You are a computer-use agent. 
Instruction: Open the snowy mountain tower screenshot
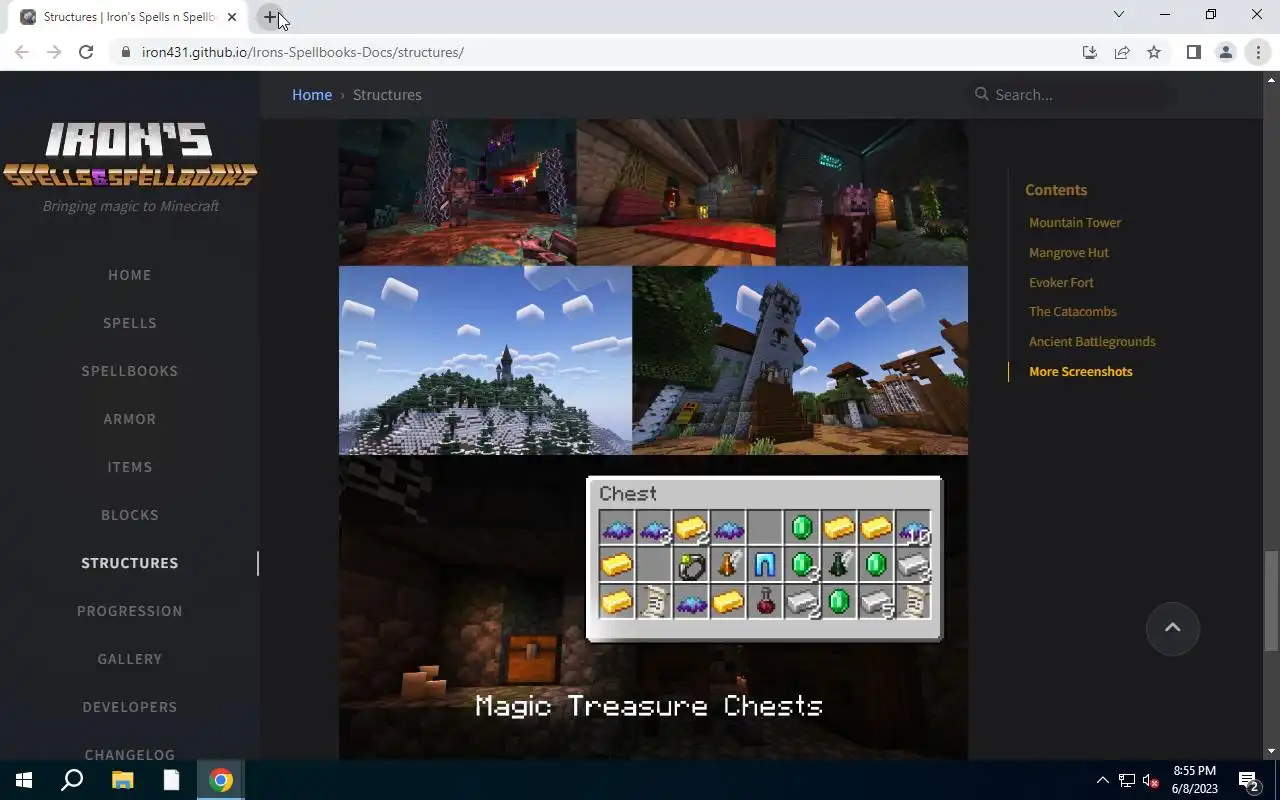485,360
